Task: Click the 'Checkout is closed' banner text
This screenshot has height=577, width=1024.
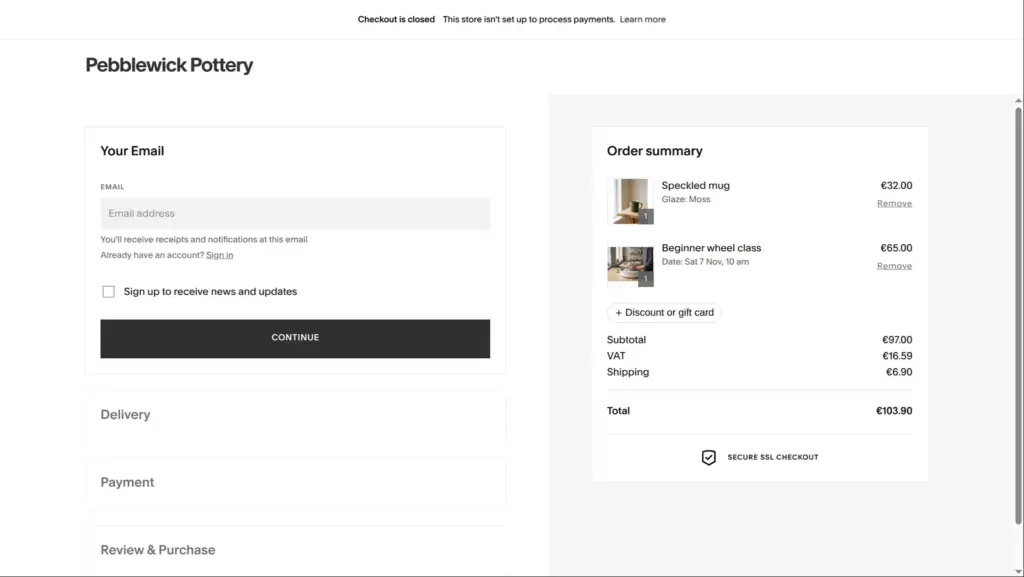Action: point(396,20)
